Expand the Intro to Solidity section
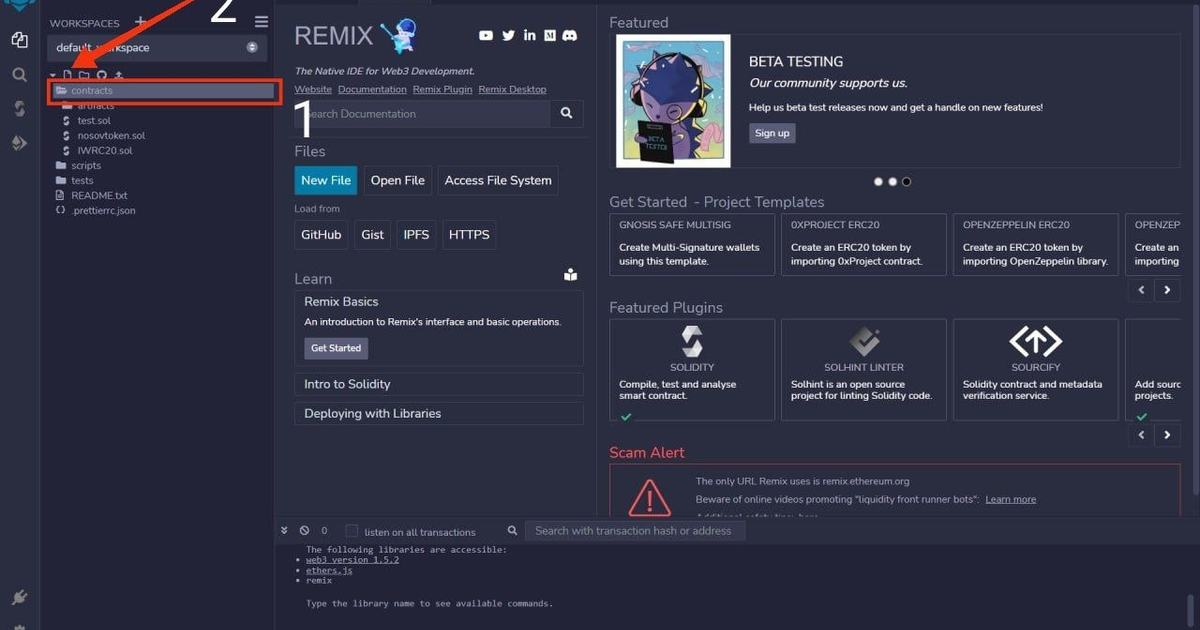Screen dimensions: 1200x630 438,384
